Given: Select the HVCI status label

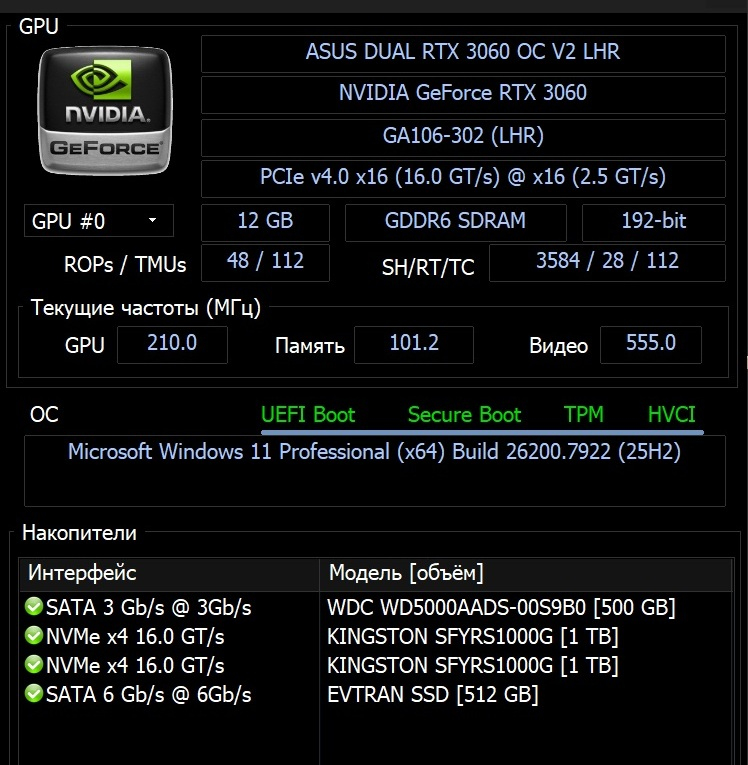Looking at the screenshot, I should tap(672, 415).
